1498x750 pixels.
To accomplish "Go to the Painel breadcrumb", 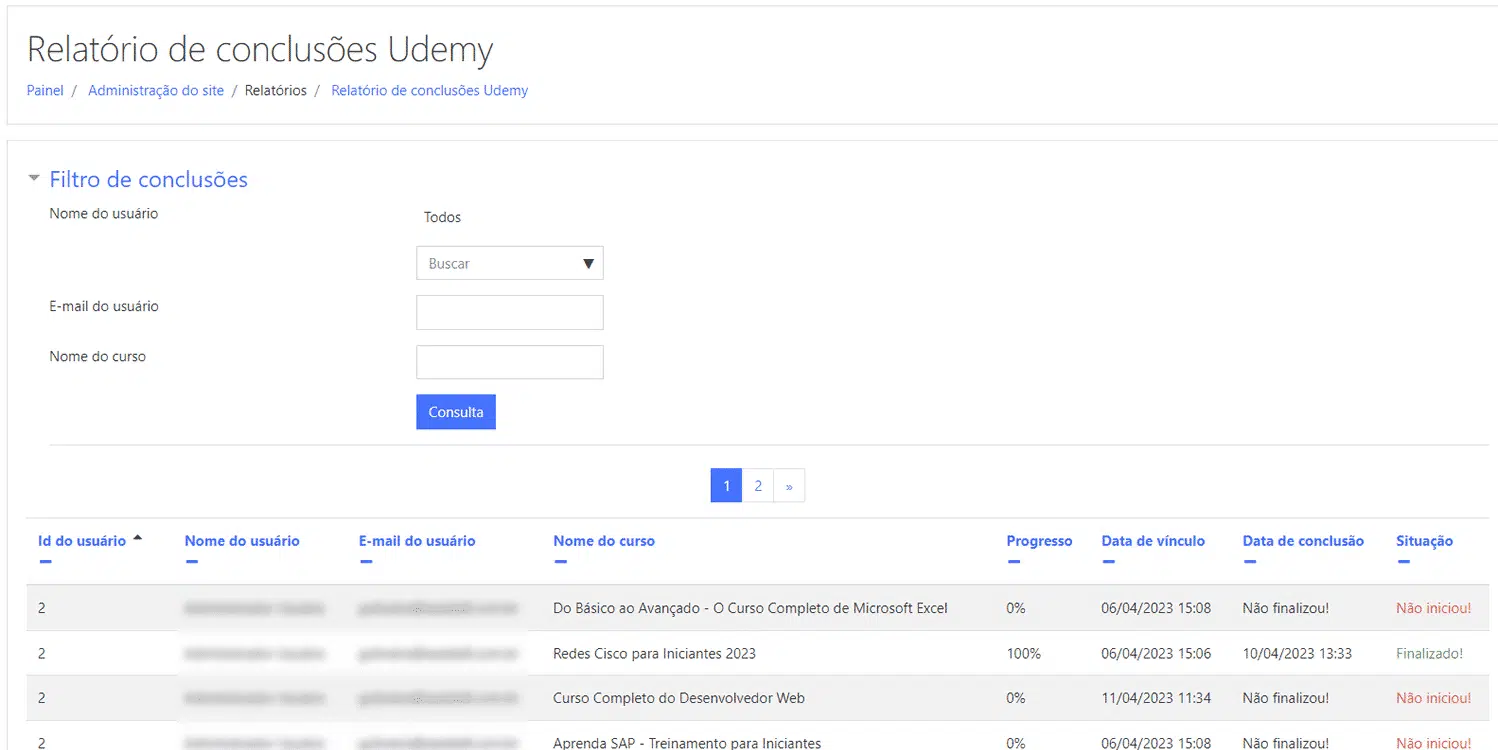I will coord(45,90).
